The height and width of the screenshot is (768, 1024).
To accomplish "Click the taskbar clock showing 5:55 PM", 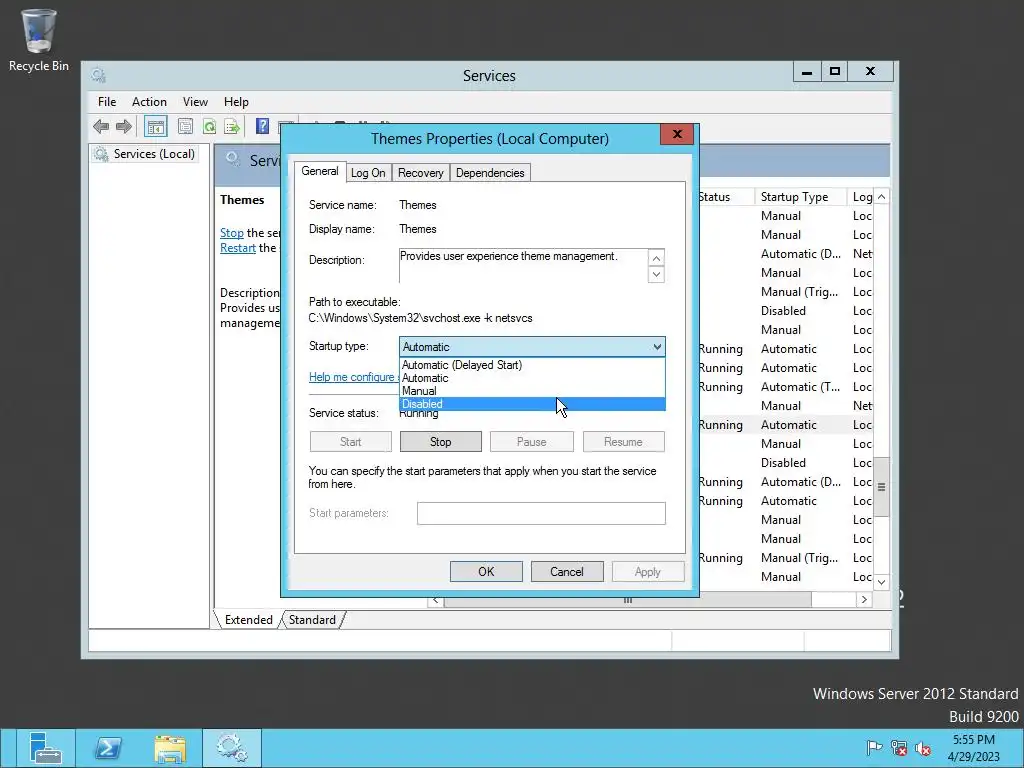I will pyautogui.click(x=974, y=748).
